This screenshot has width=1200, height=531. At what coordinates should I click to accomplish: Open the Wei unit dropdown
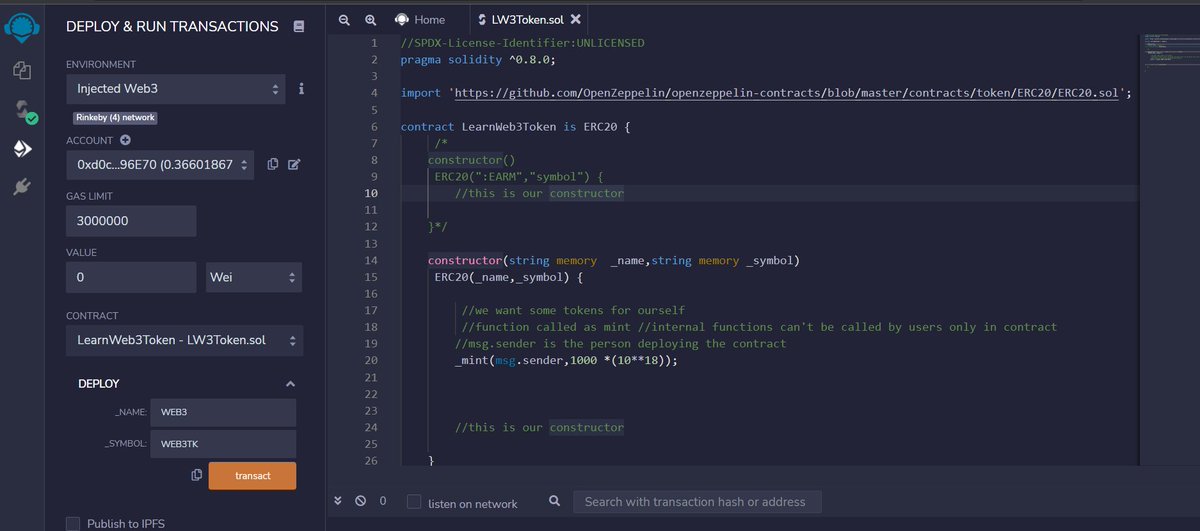[254, 277]
